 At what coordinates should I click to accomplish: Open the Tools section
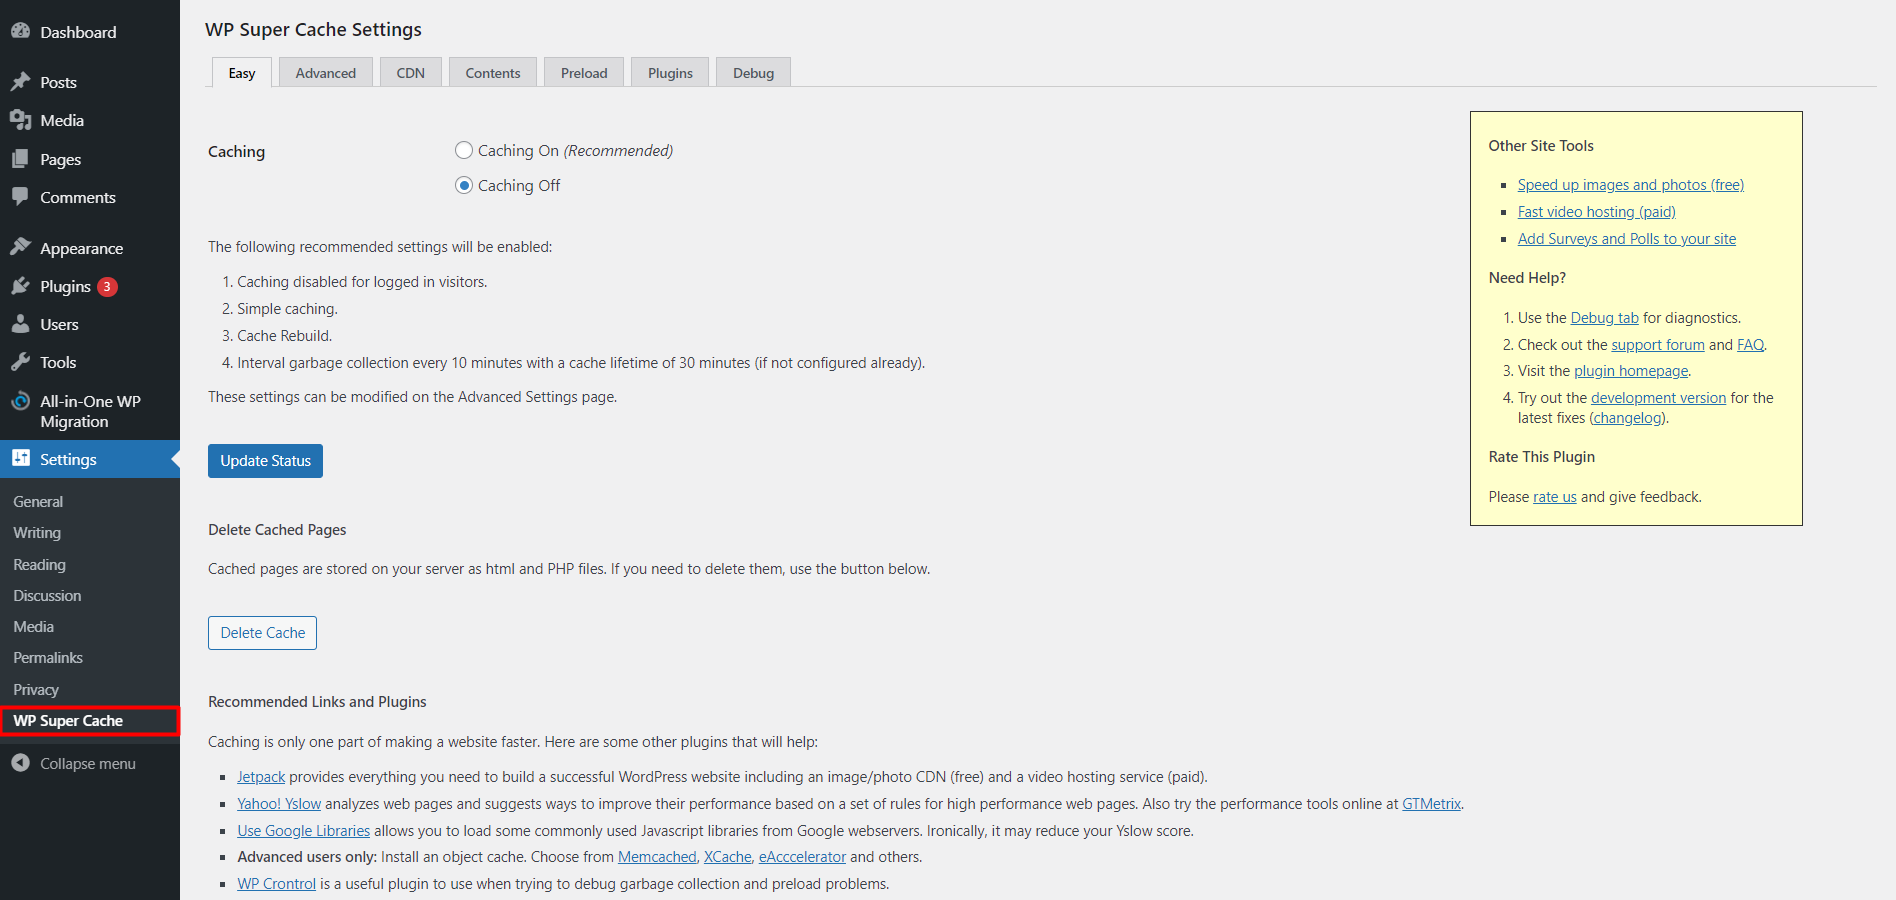click(57, 362)
